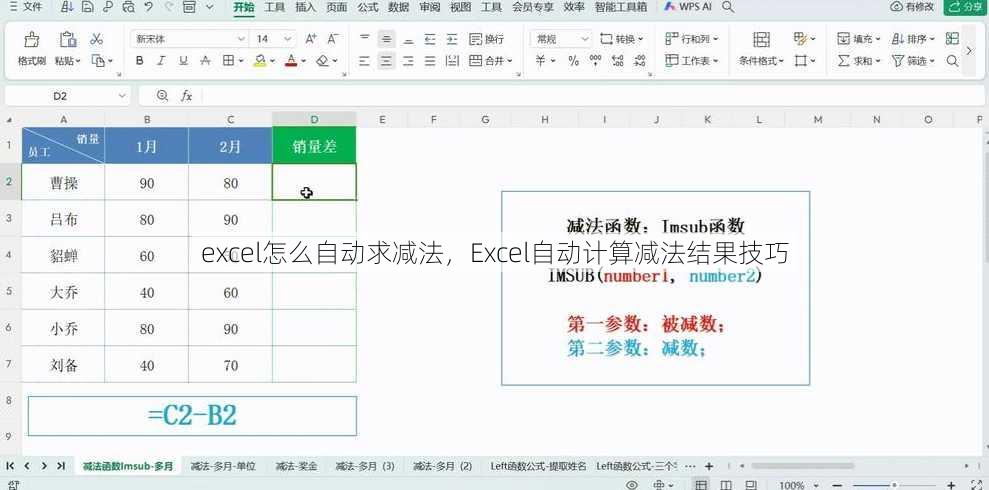Click the Find magnifier icon in ribbon
The width and height of the screenshot is (989, 490).
[952, 61]
